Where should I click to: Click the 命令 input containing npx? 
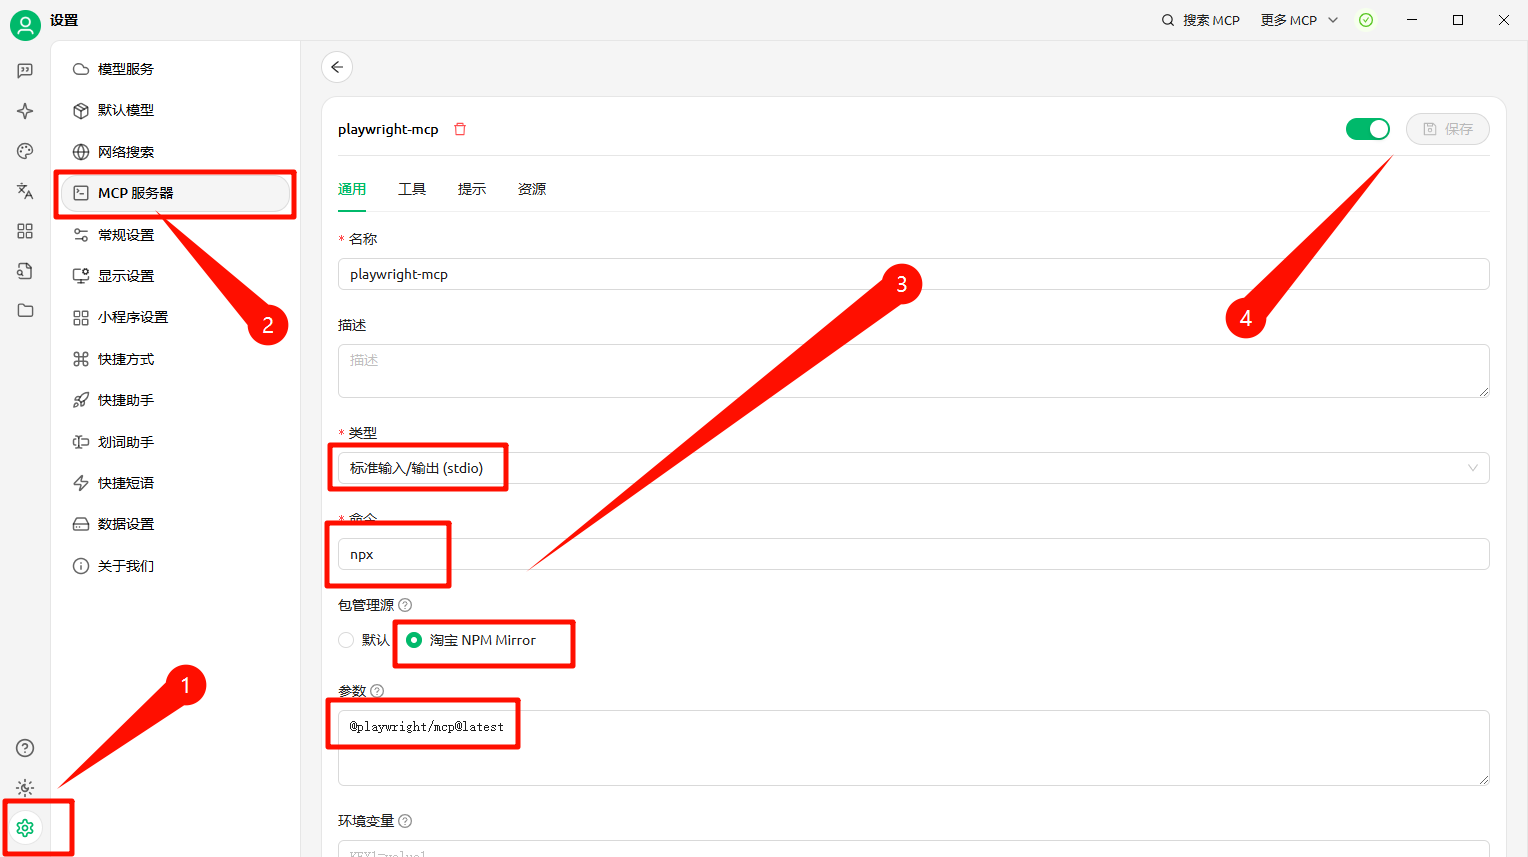pyautogui.click(x=914, y=554)
